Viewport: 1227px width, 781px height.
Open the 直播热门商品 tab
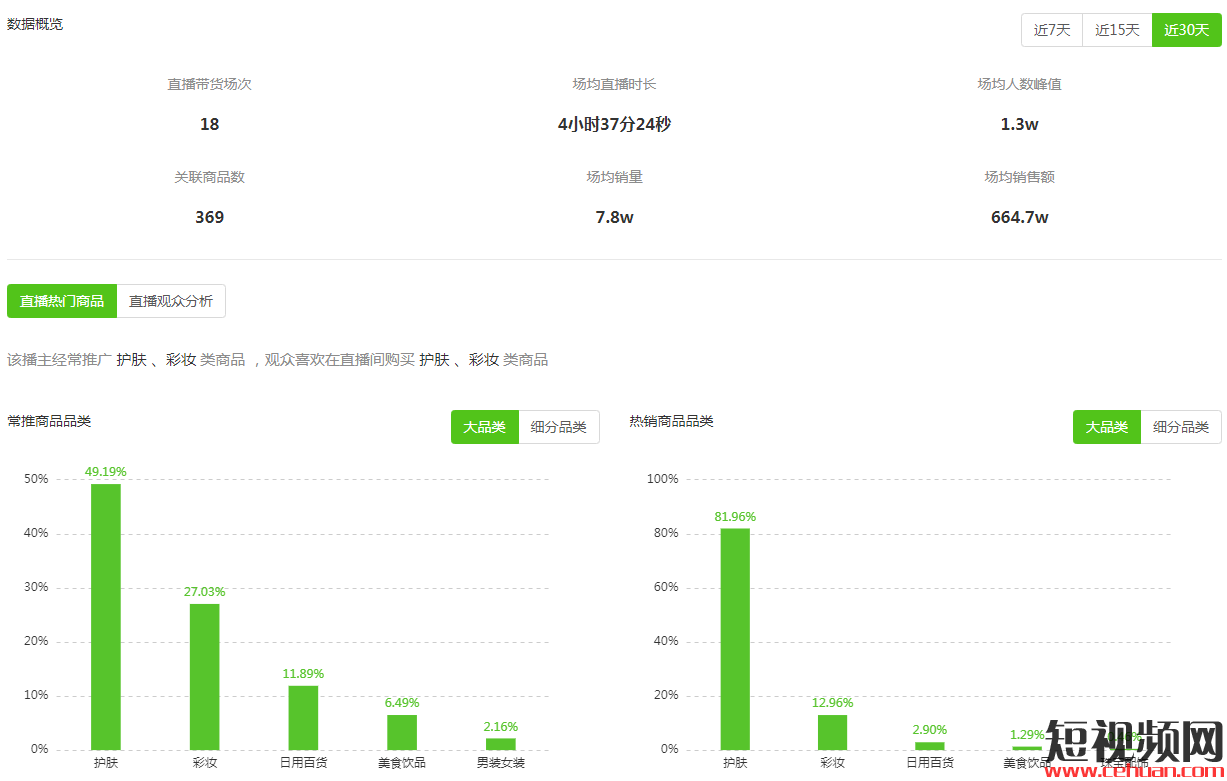coord(62,301)
